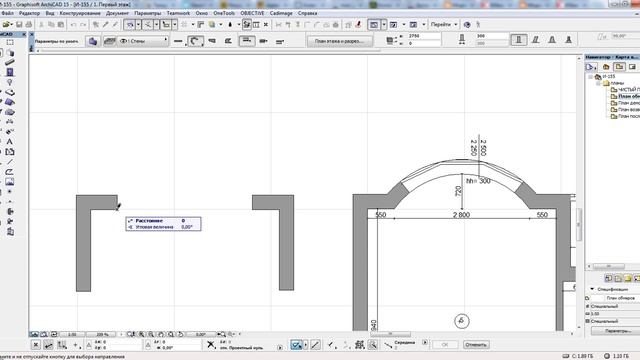Open the dropdown next to snap guide button
Viewport: 640px width, 360px height.
305,345
